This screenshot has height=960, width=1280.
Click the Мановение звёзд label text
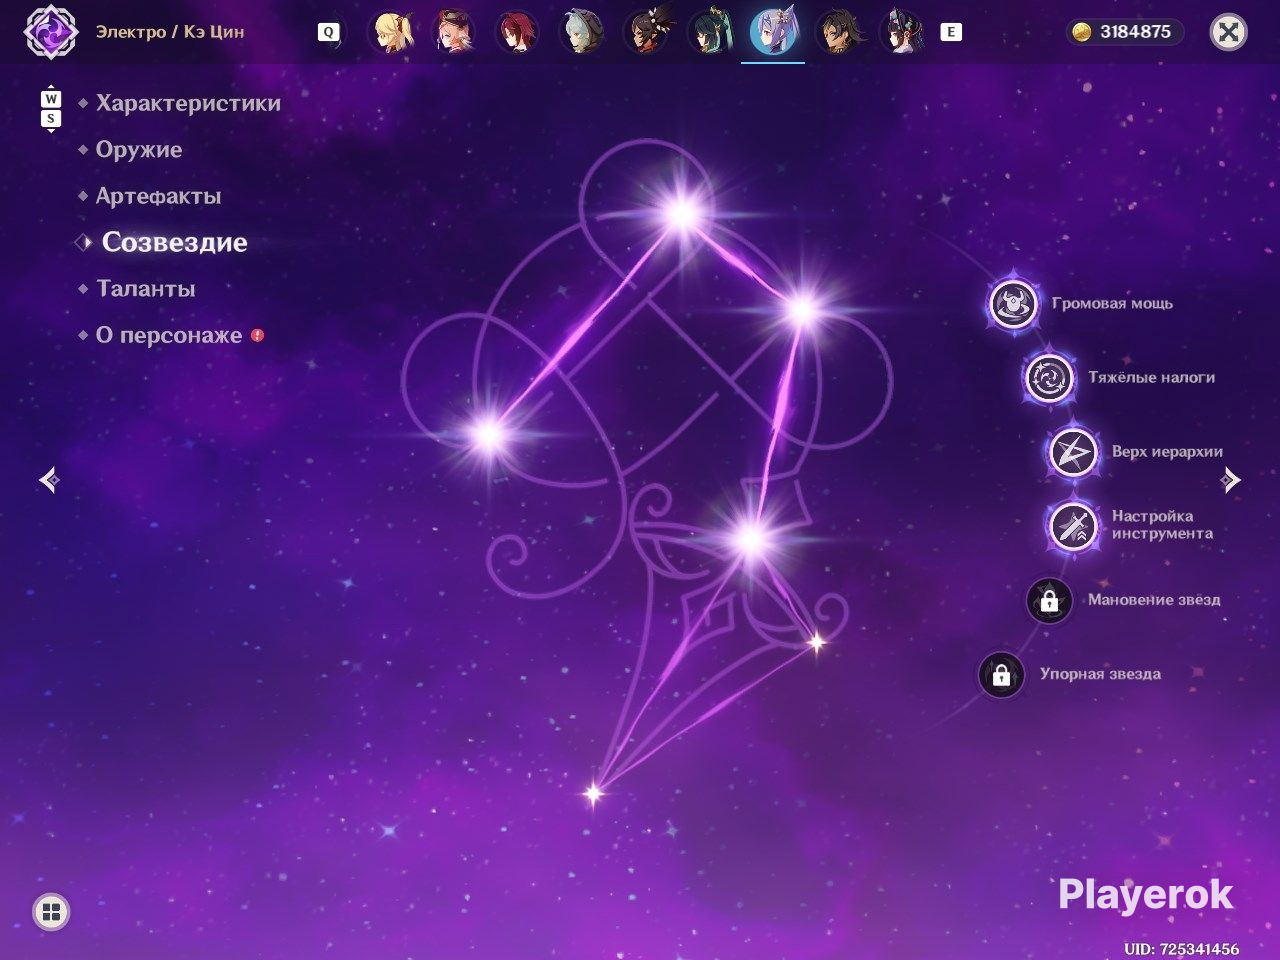point(1154,600)
